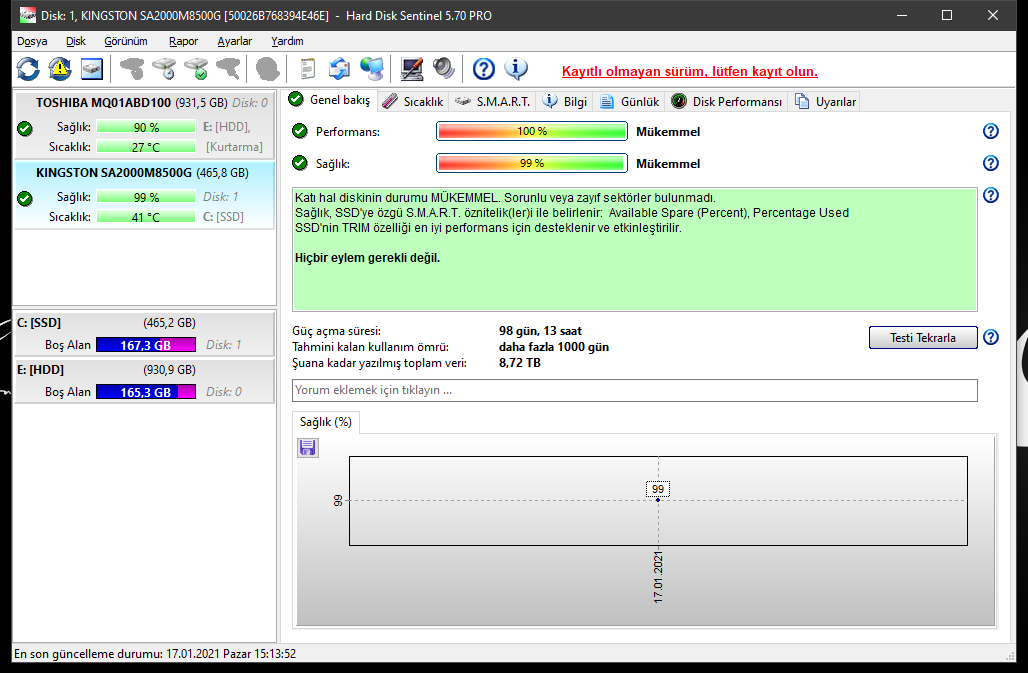1028x673 pixels.
Task: Select the Sağlık (%) graph tab
Action: point(326,422)
